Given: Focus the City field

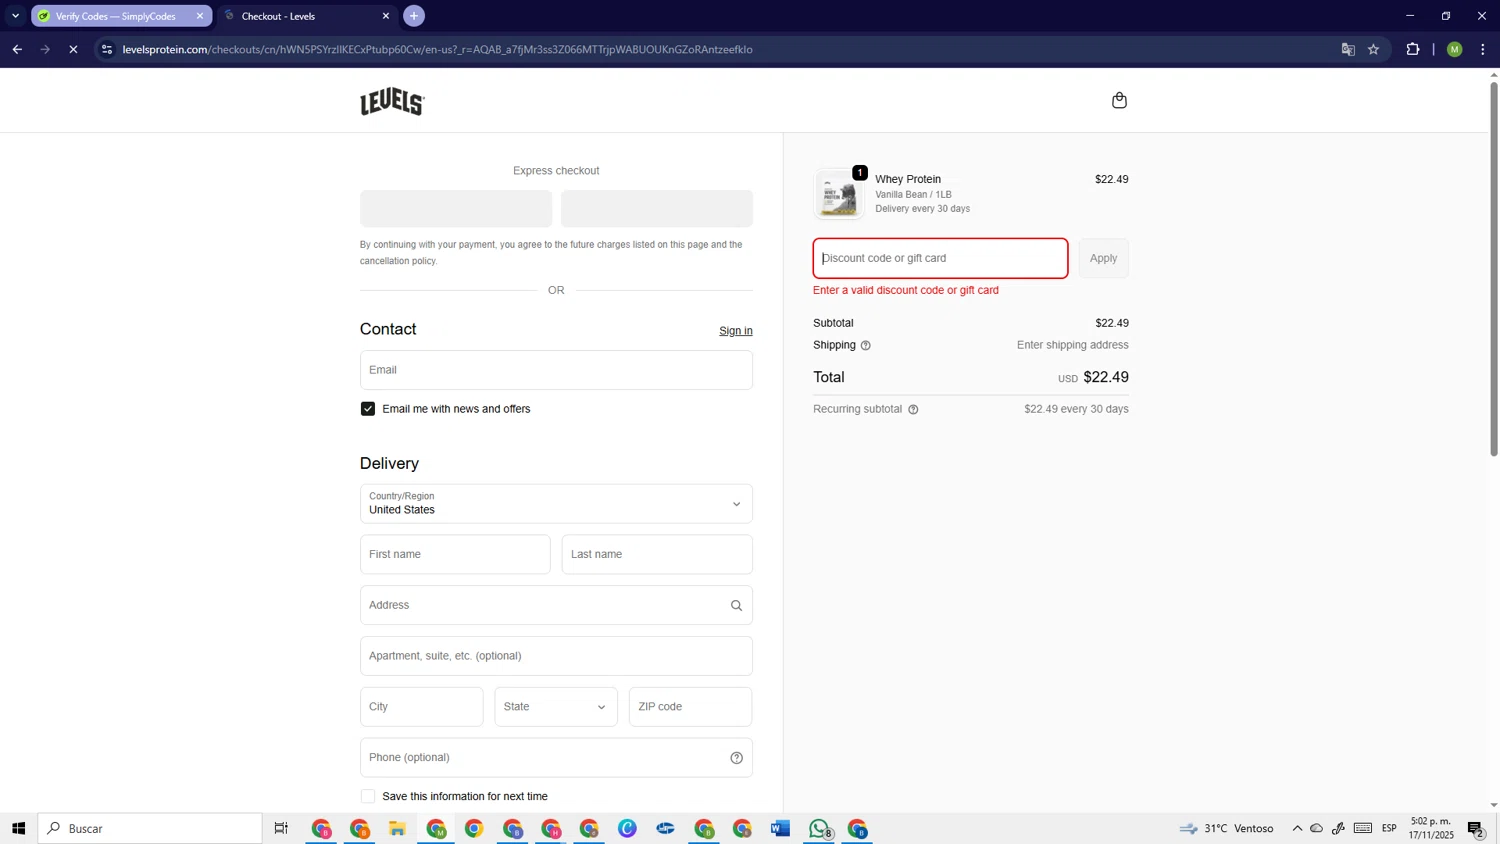Looking at the screenshot, I should pos(422,707).
